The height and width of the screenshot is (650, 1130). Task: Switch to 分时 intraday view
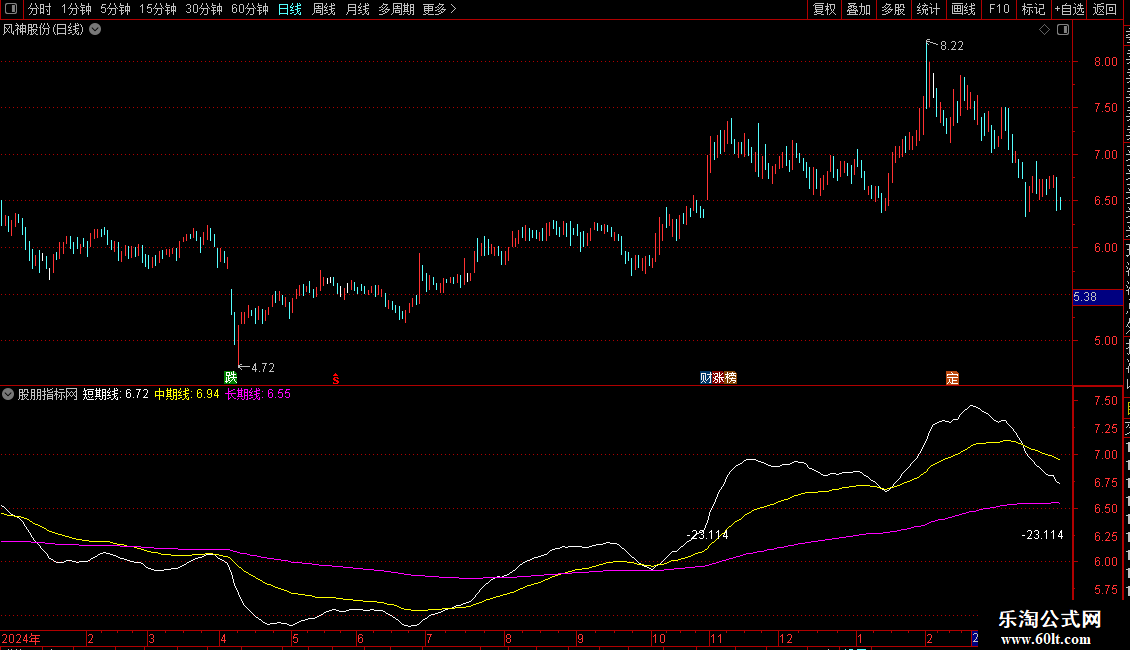[39, 9]
